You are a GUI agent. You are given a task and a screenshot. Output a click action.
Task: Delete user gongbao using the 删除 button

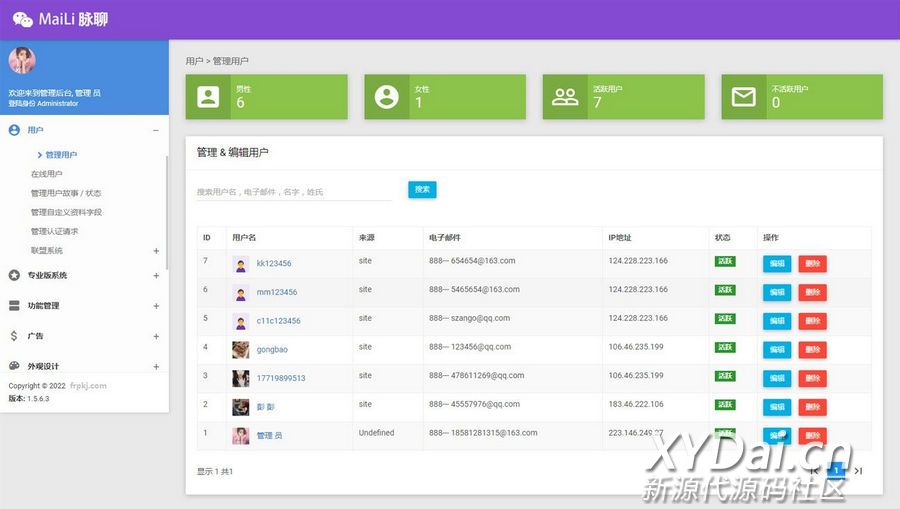(x=812, y=350)
